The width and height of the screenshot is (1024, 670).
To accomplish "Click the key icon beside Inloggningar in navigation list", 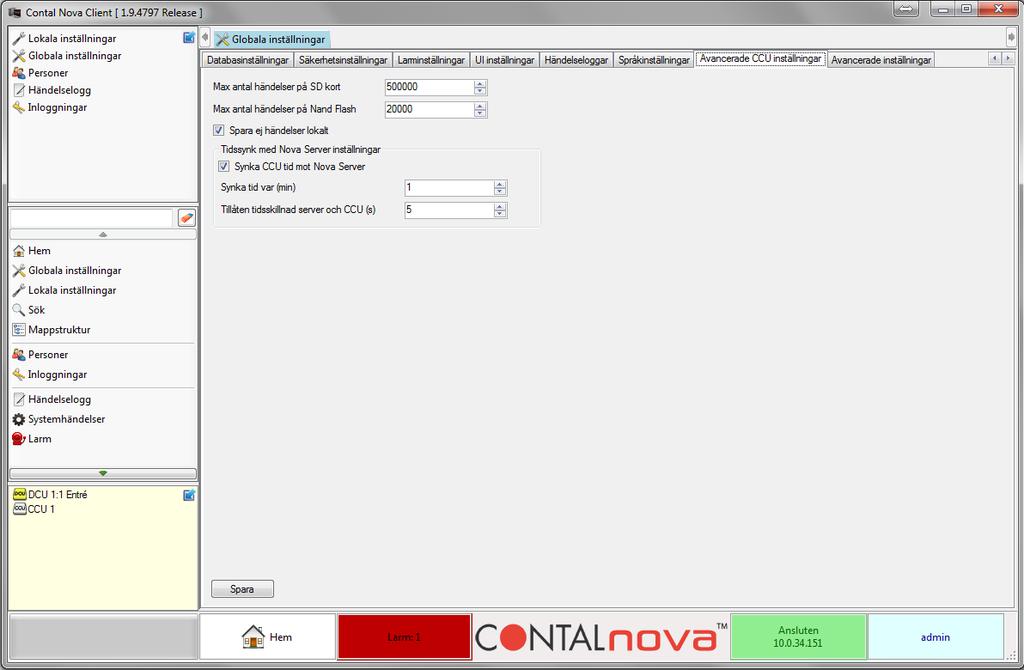I will [x=19, y=374].
